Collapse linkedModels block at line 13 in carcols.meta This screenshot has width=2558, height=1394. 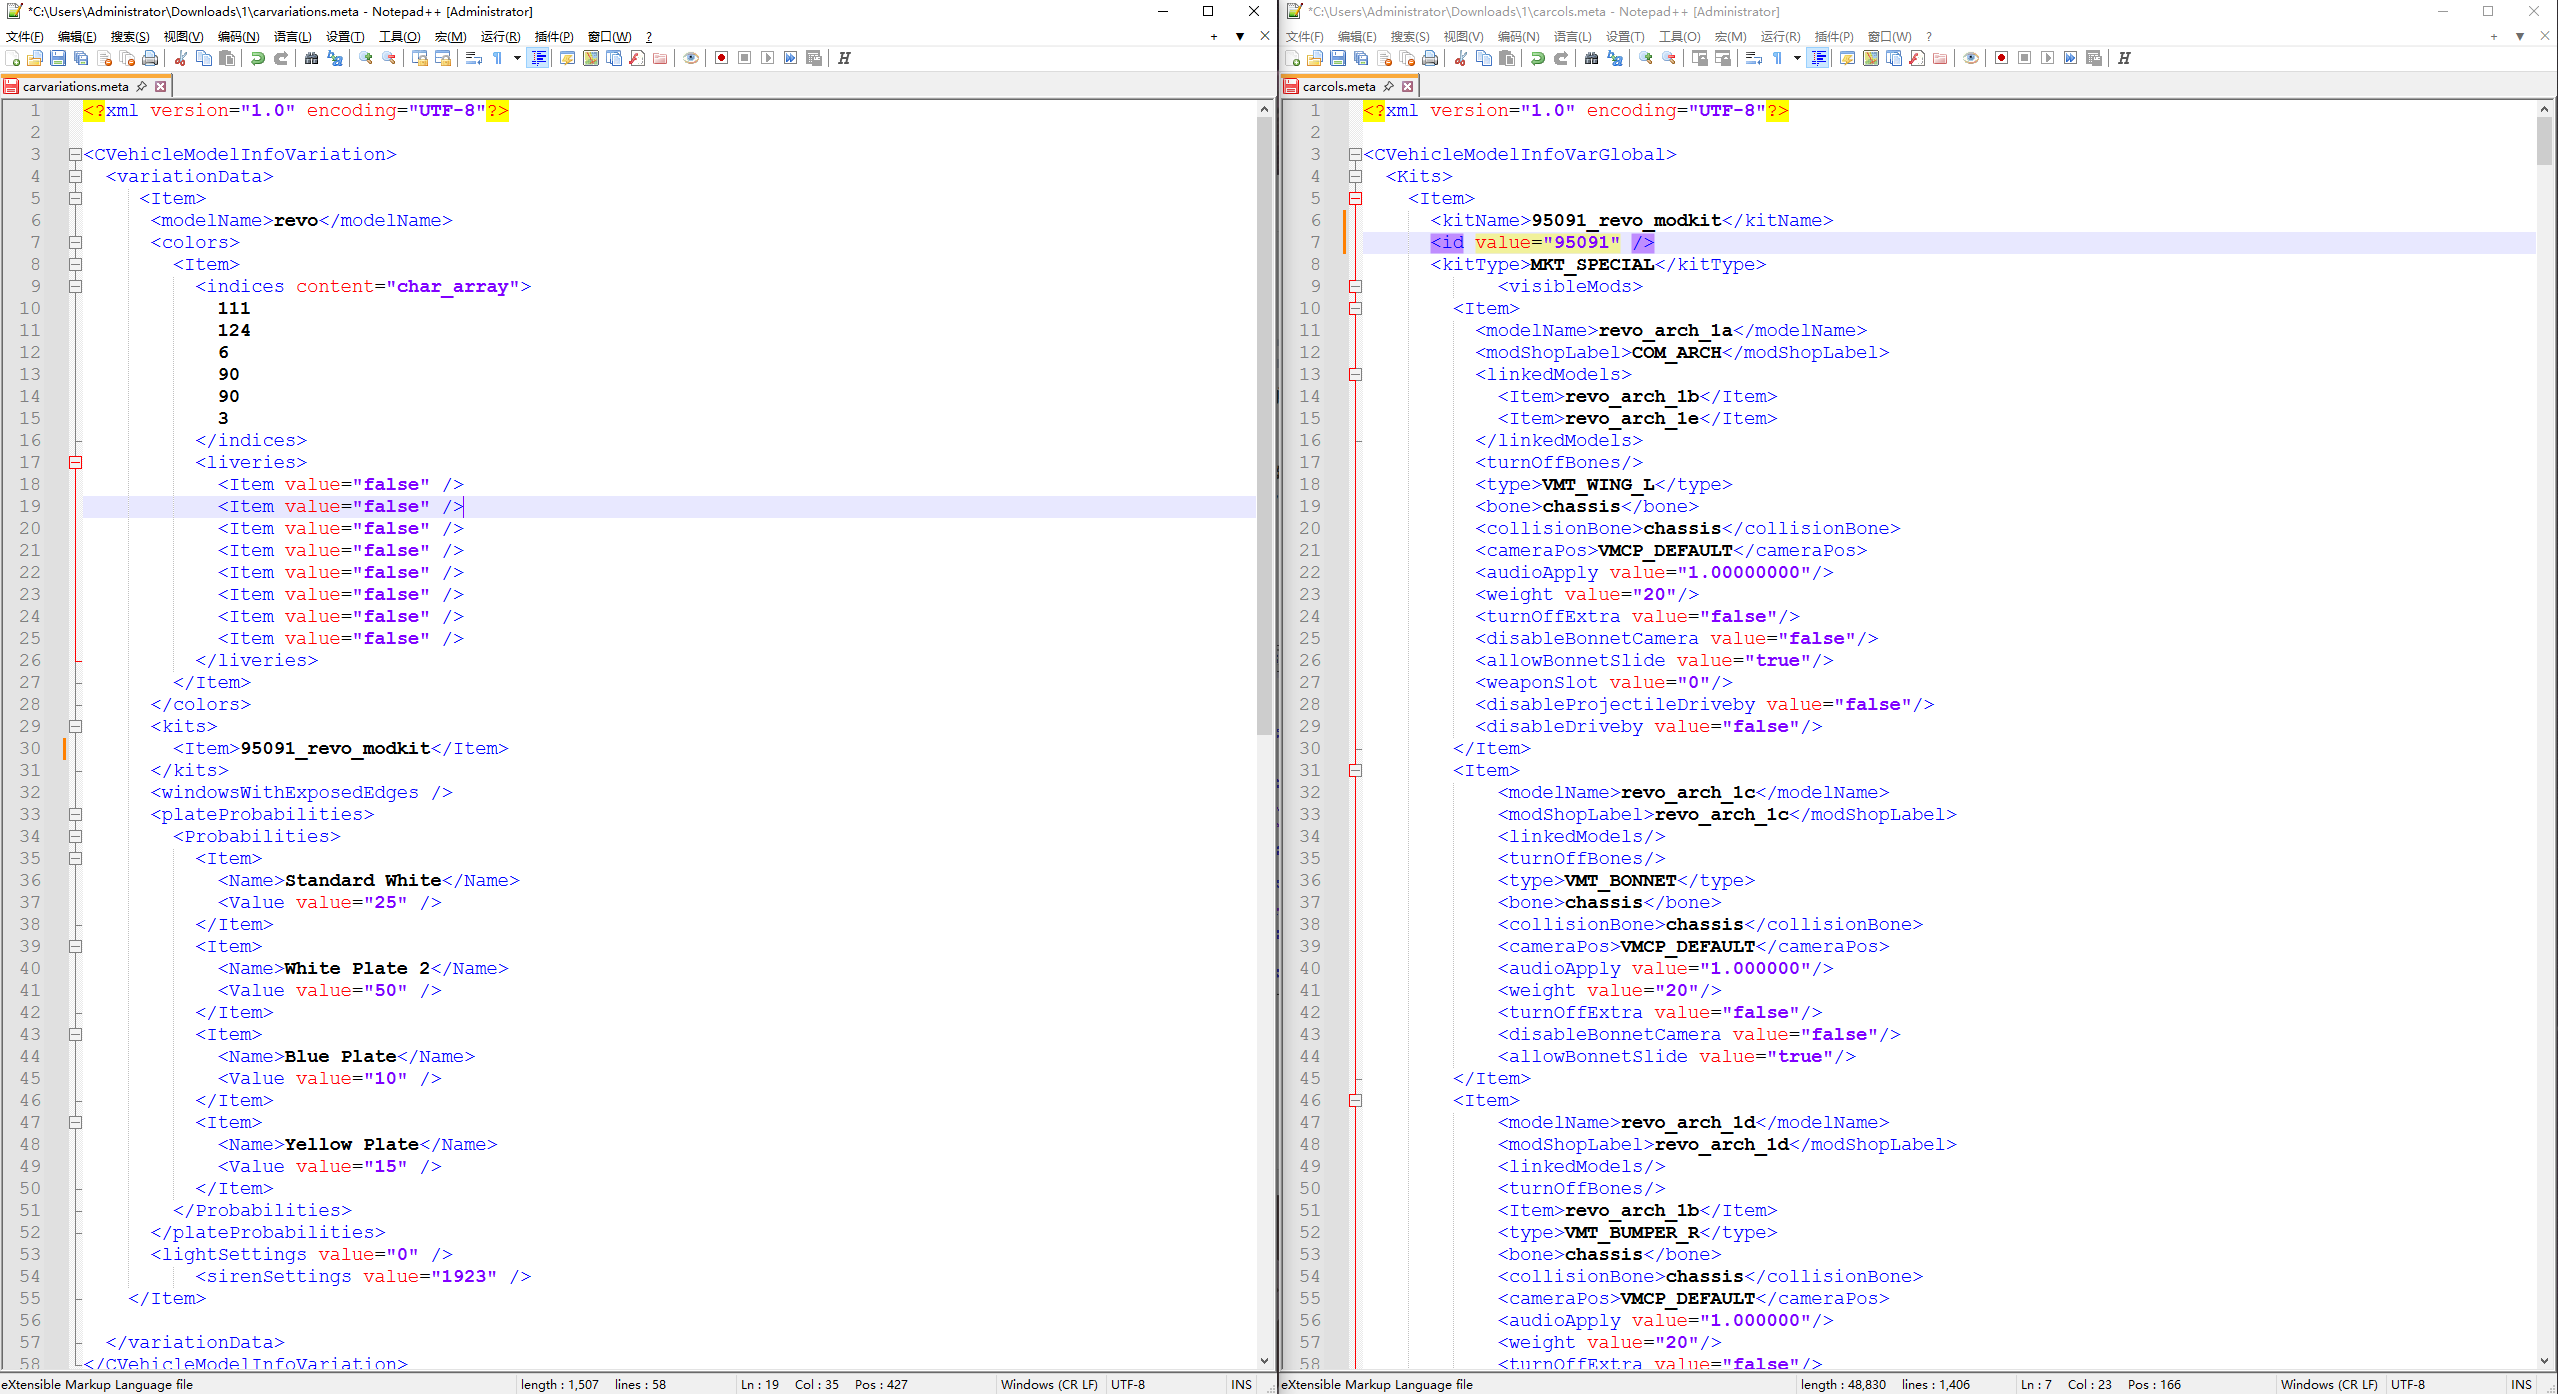tap(1355, 375)
